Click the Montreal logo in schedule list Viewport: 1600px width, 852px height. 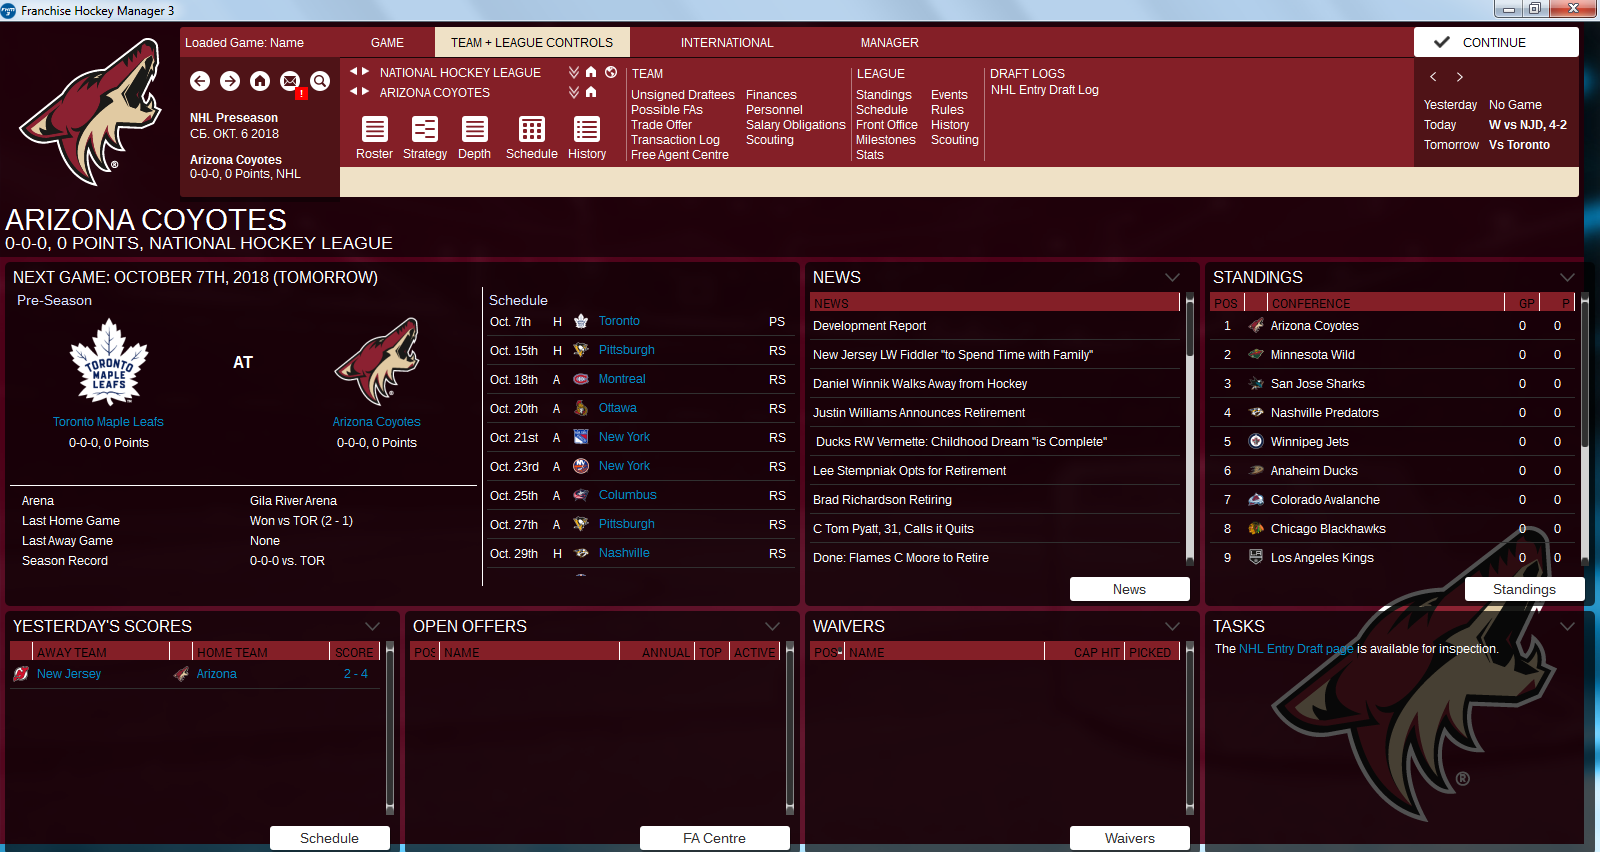coord(581,379)
